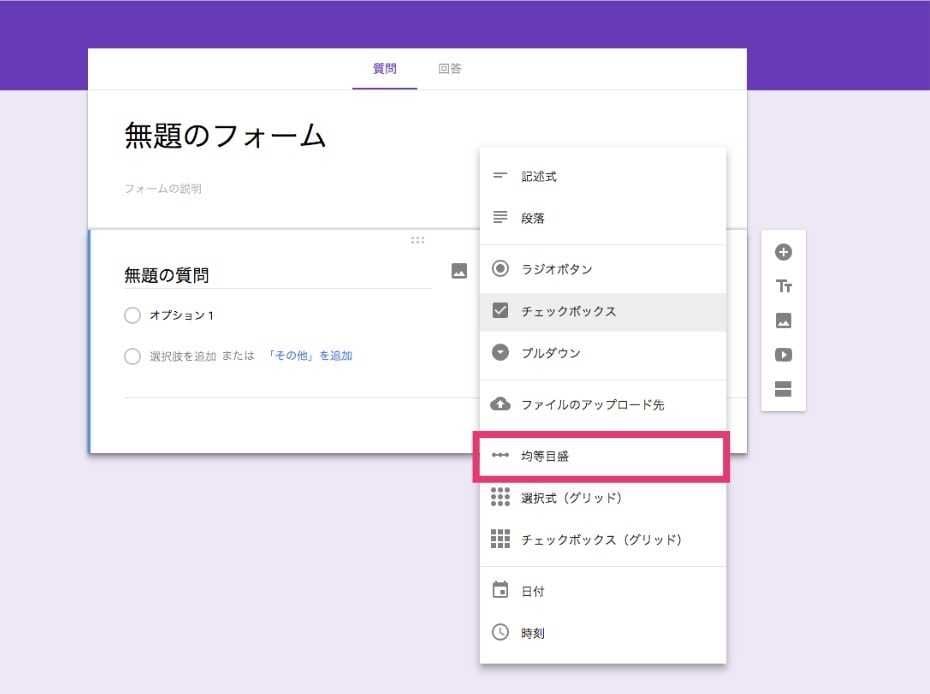
Task: Switch to the 質問 tab
Action: (386, 68)
